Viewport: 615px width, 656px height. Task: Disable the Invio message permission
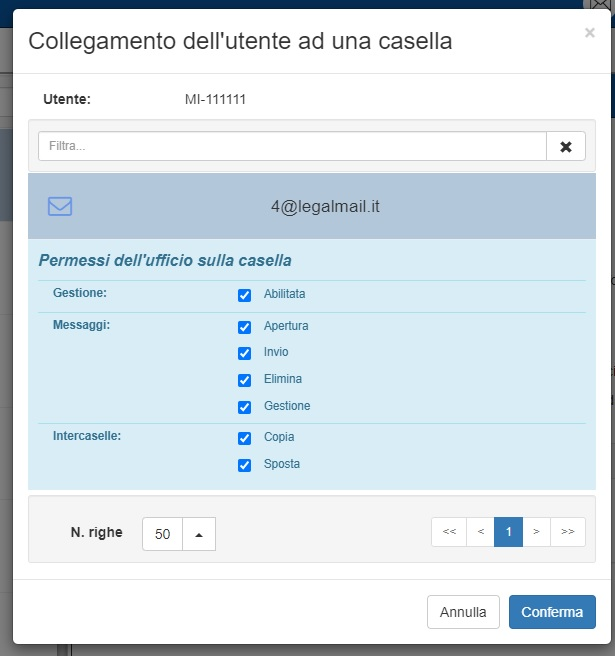pos(244,353)
